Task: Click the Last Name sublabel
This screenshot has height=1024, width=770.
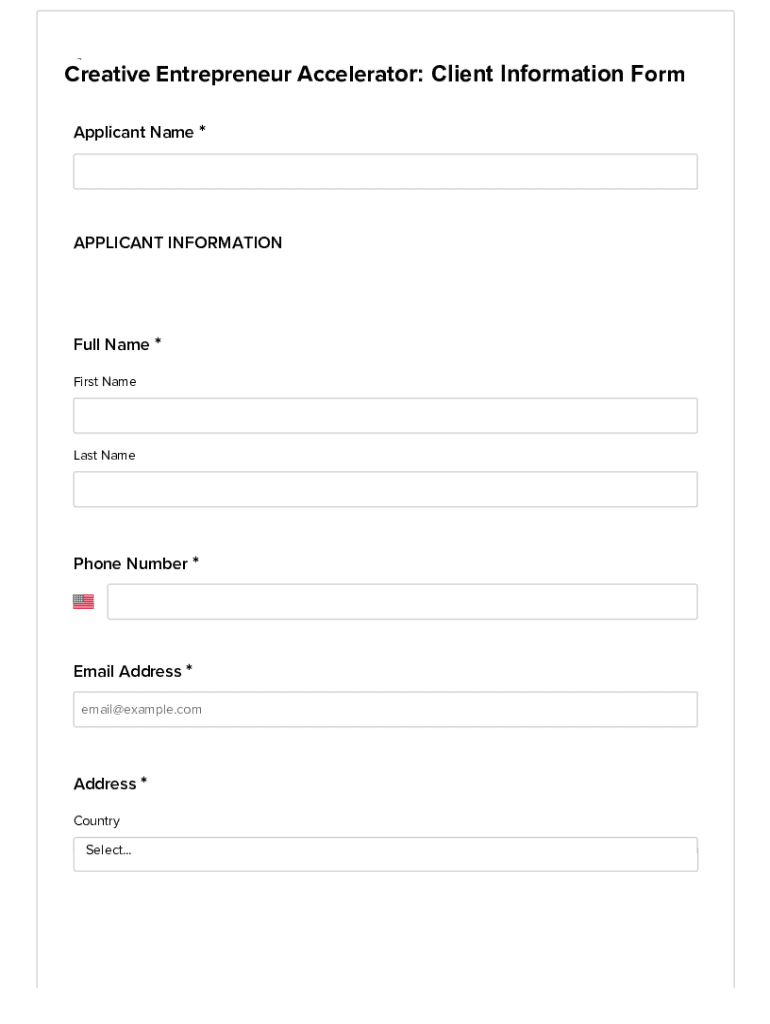Action: pyautogui.click(x=104, y=456)
